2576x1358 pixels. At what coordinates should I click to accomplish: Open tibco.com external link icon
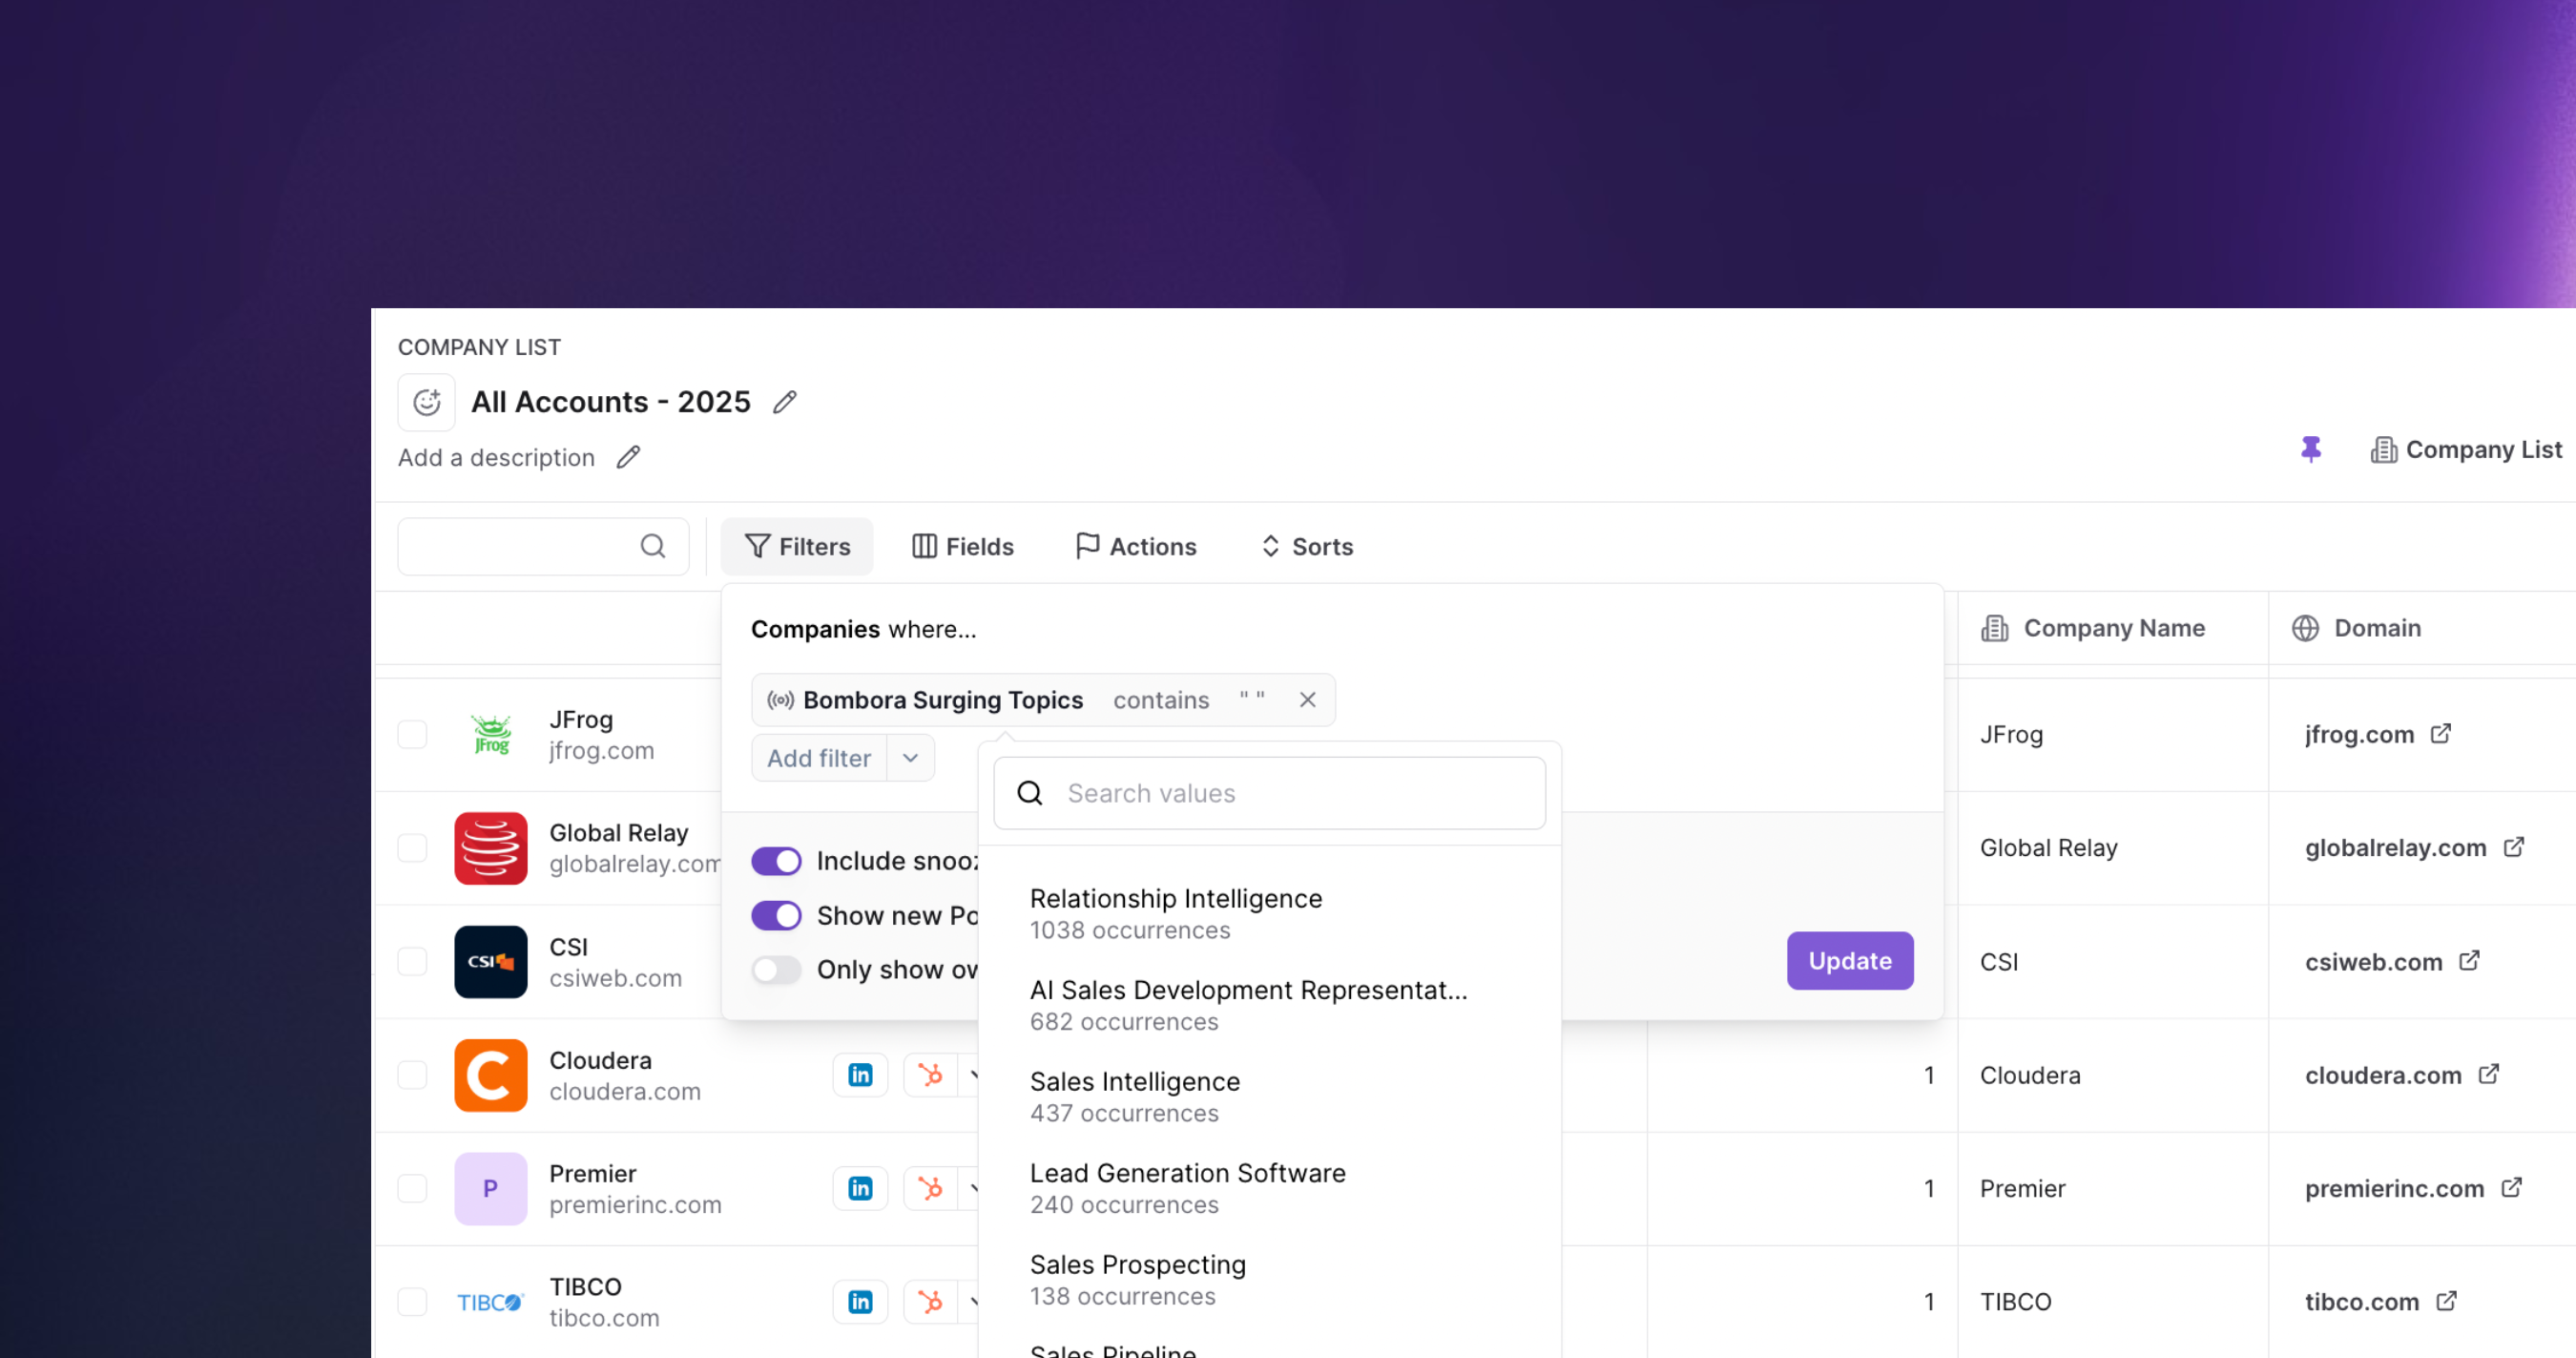2446,1301
